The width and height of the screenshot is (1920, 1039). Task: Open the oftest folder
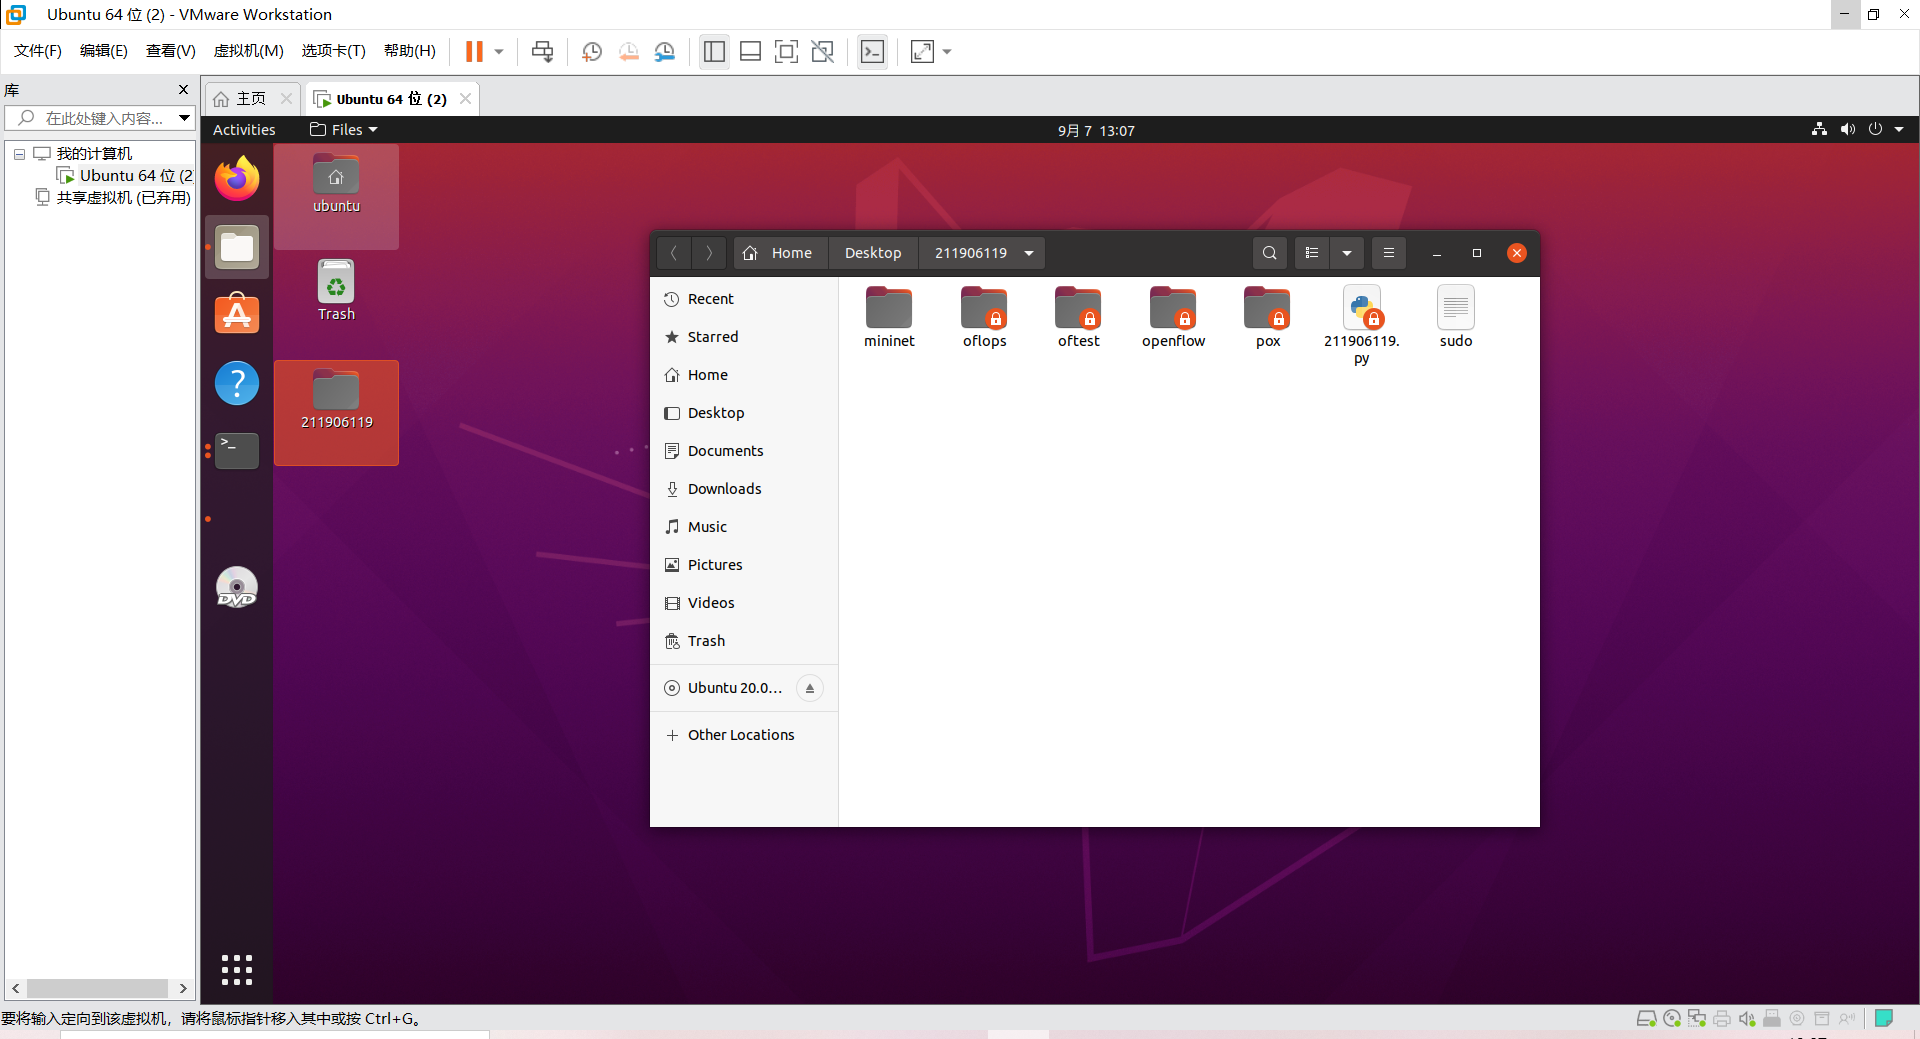[1078, 317]
